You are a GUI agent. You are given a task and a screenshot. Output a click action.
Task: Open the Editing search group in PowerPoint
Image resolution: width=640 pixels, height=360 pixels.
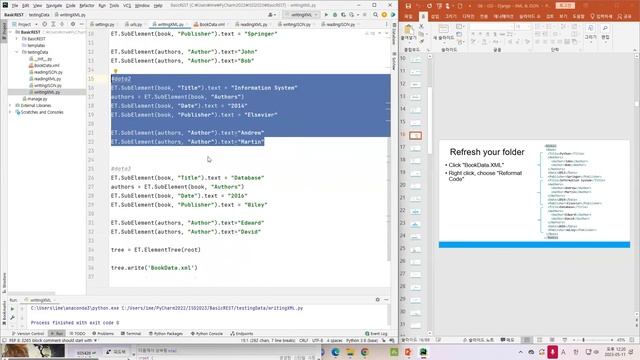click(605, 32)
